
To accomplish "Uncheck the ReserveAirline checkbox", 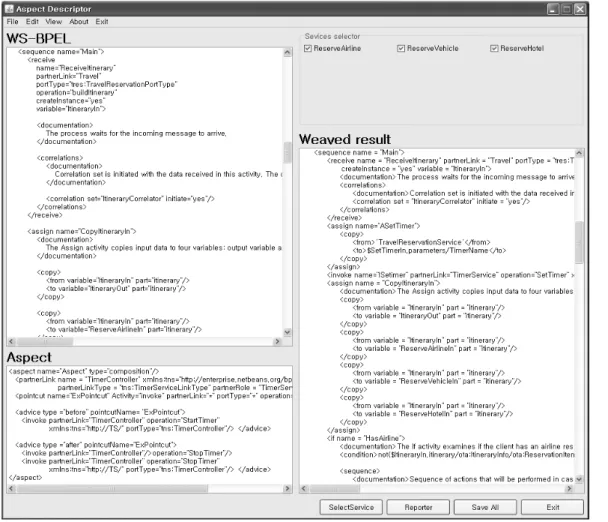I will [308, 48].
